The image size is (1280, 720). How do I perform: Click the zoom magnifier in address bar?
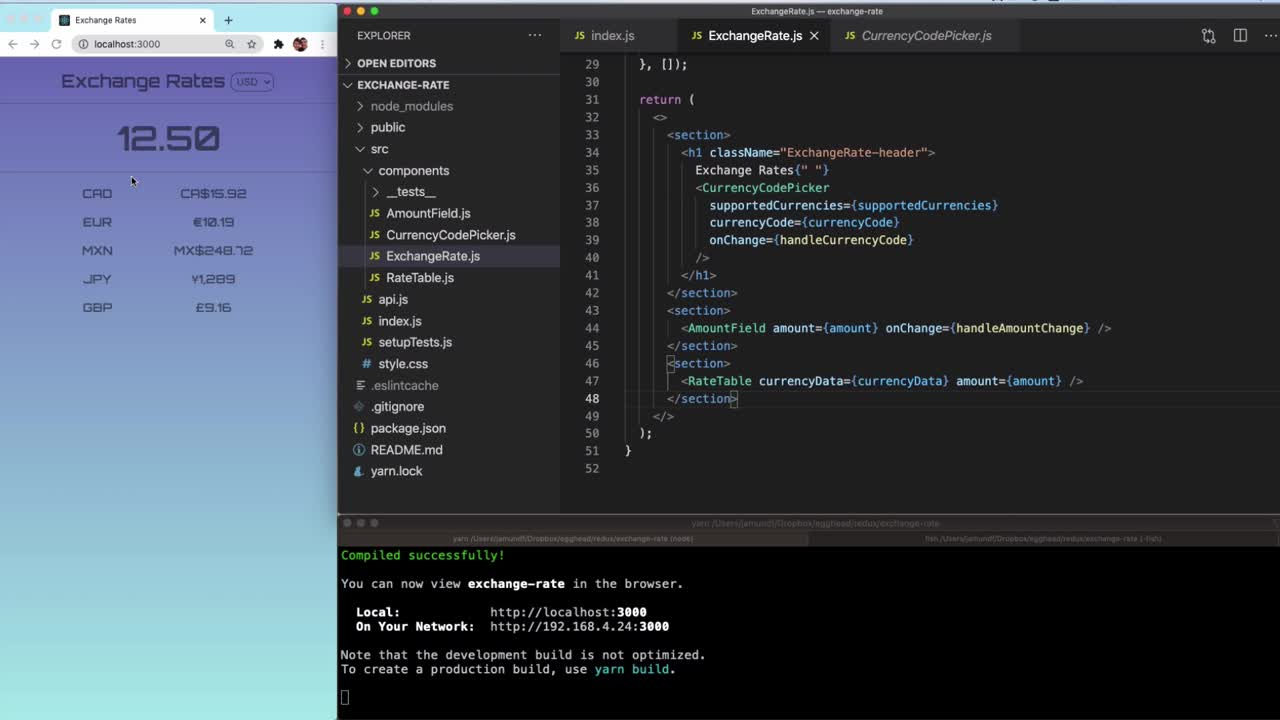230,44
